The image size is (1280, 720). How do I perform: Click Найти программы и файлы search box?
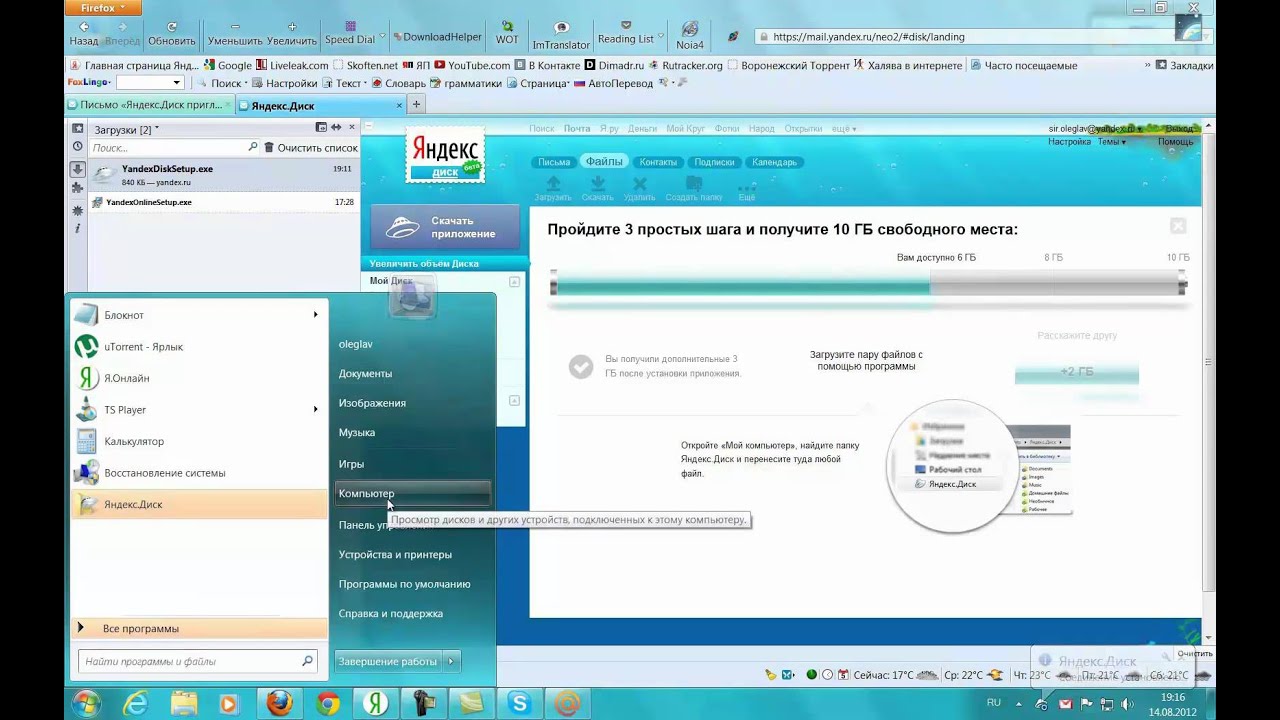tap(198, 661)
